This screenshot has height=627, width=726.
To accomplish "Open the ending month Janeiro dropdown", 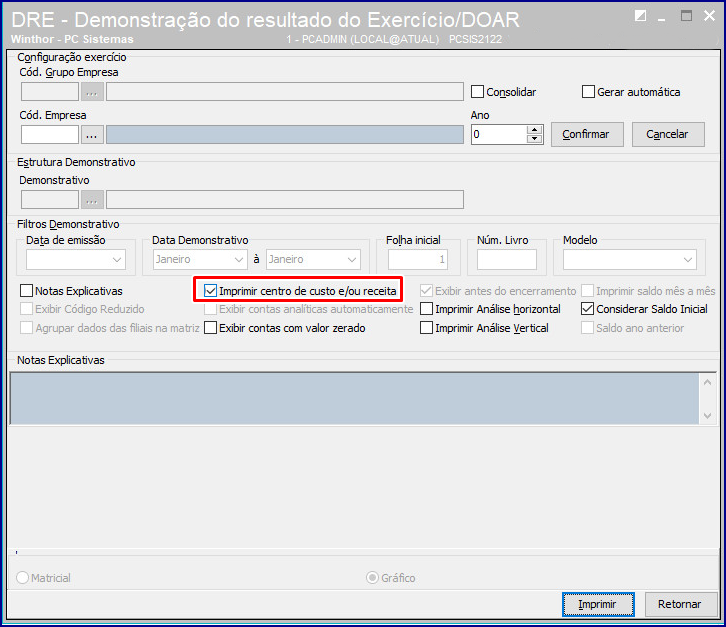I will click(352, 260).
